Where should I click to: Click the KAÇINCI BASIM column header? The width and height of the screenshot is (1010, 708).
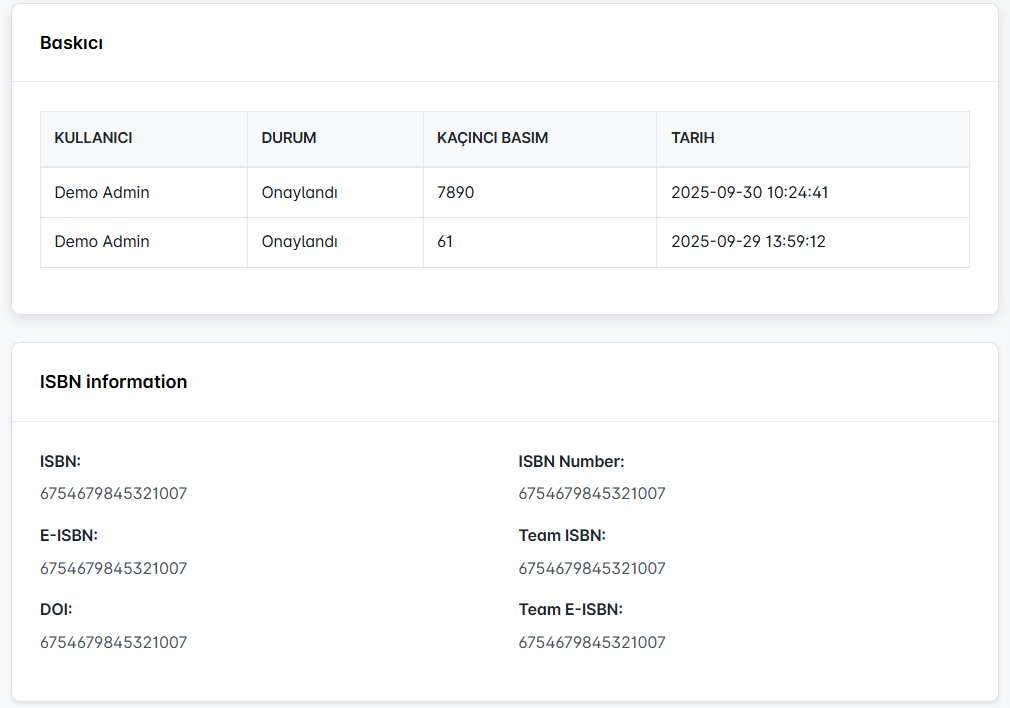492,138
